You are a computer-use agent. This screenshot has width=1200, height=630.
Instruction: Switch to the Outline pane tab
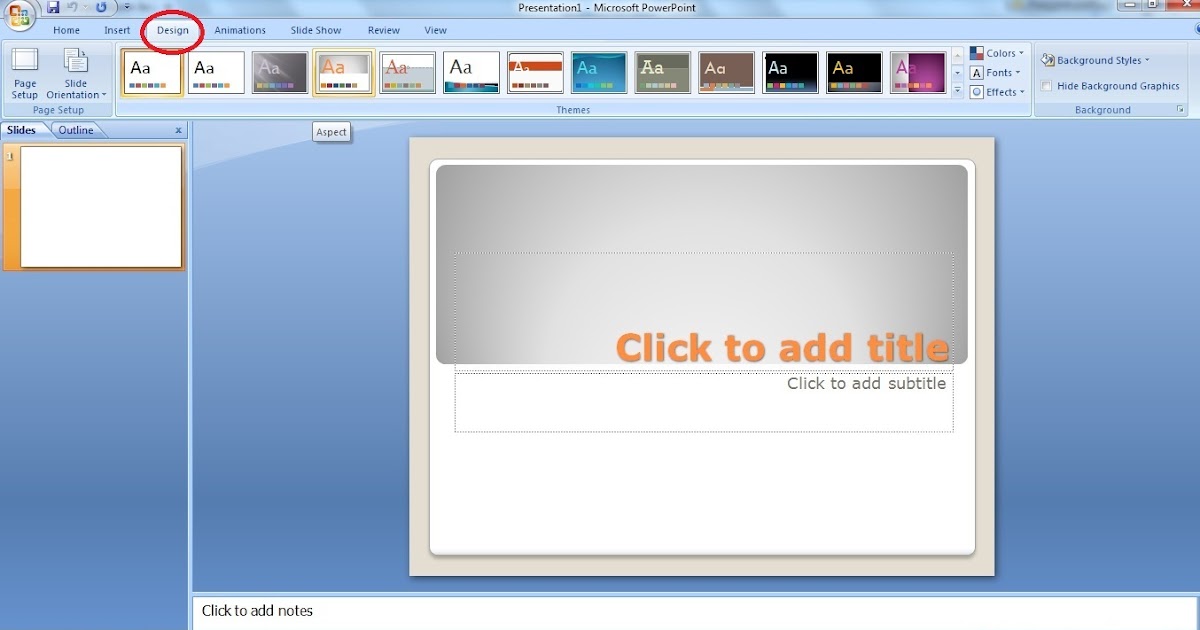[x=76, y=130]
